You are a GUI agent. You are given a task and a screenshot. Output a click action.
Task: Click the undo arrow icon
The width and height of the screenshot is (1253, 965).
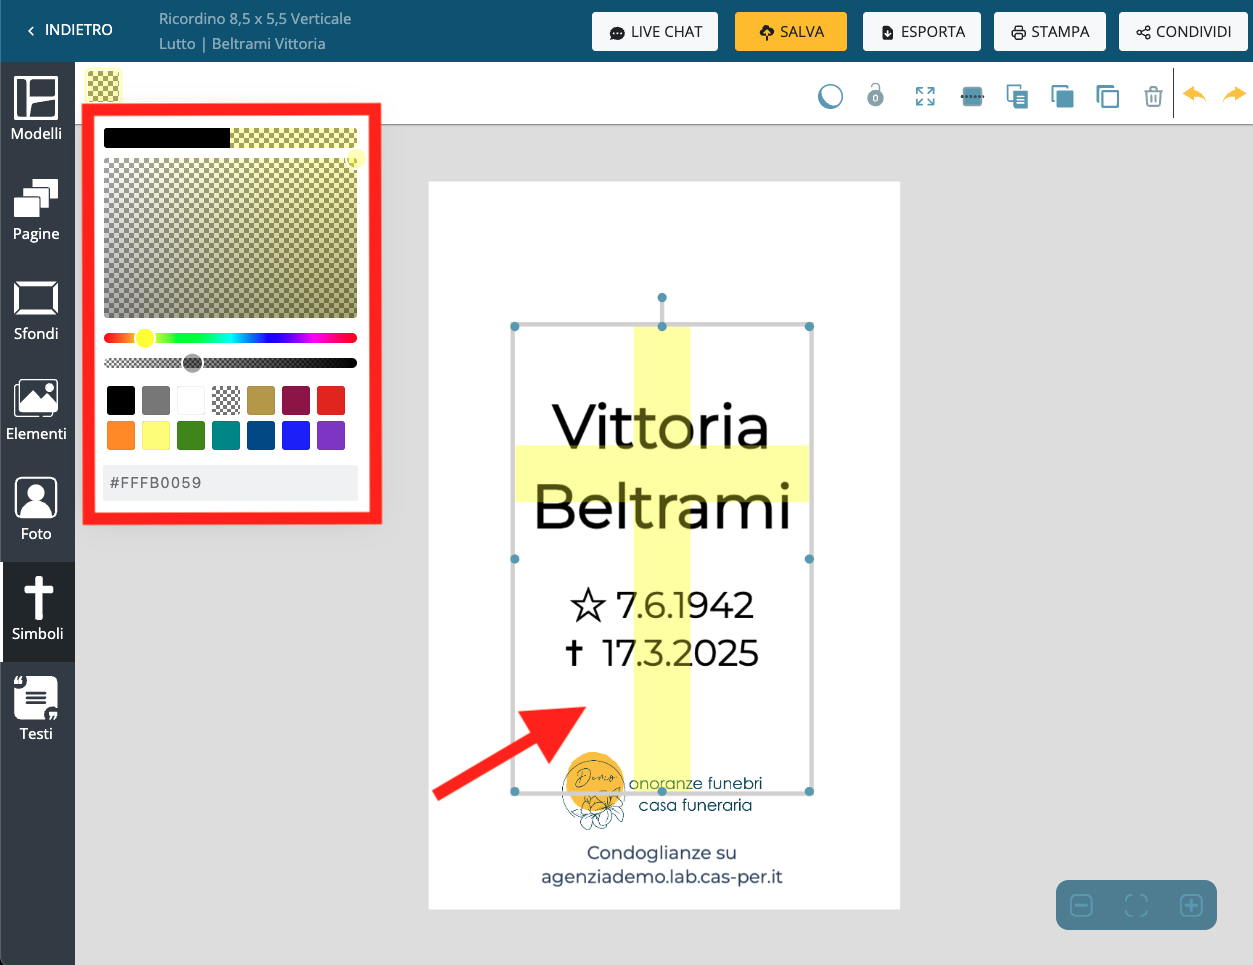tap(1194, 94)
